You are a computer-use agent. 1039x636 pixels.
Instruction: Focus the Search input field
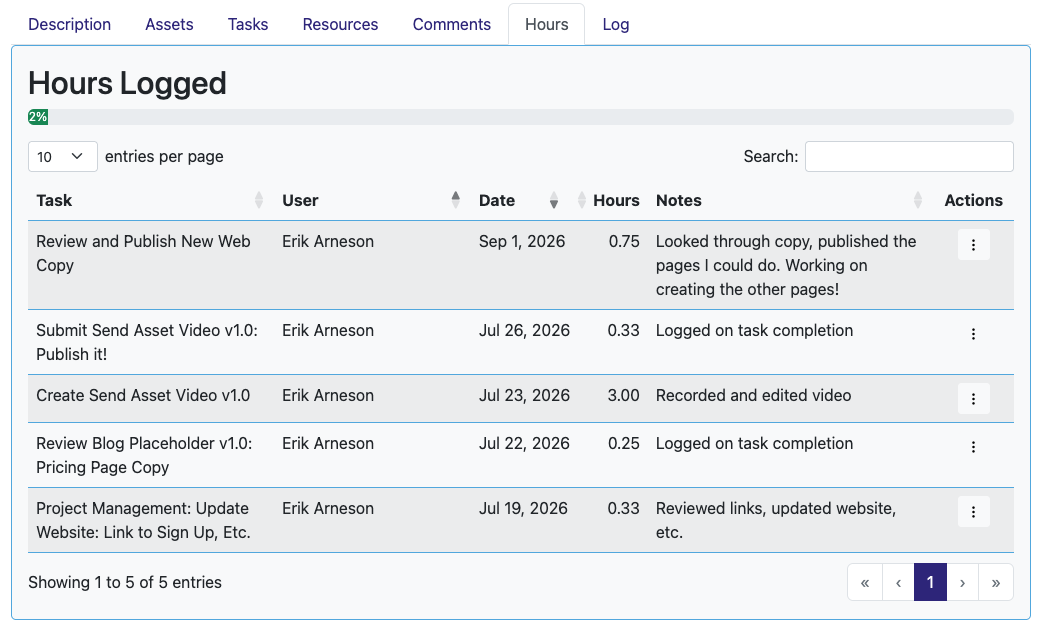pyautogui.click(x=909, y=156)
